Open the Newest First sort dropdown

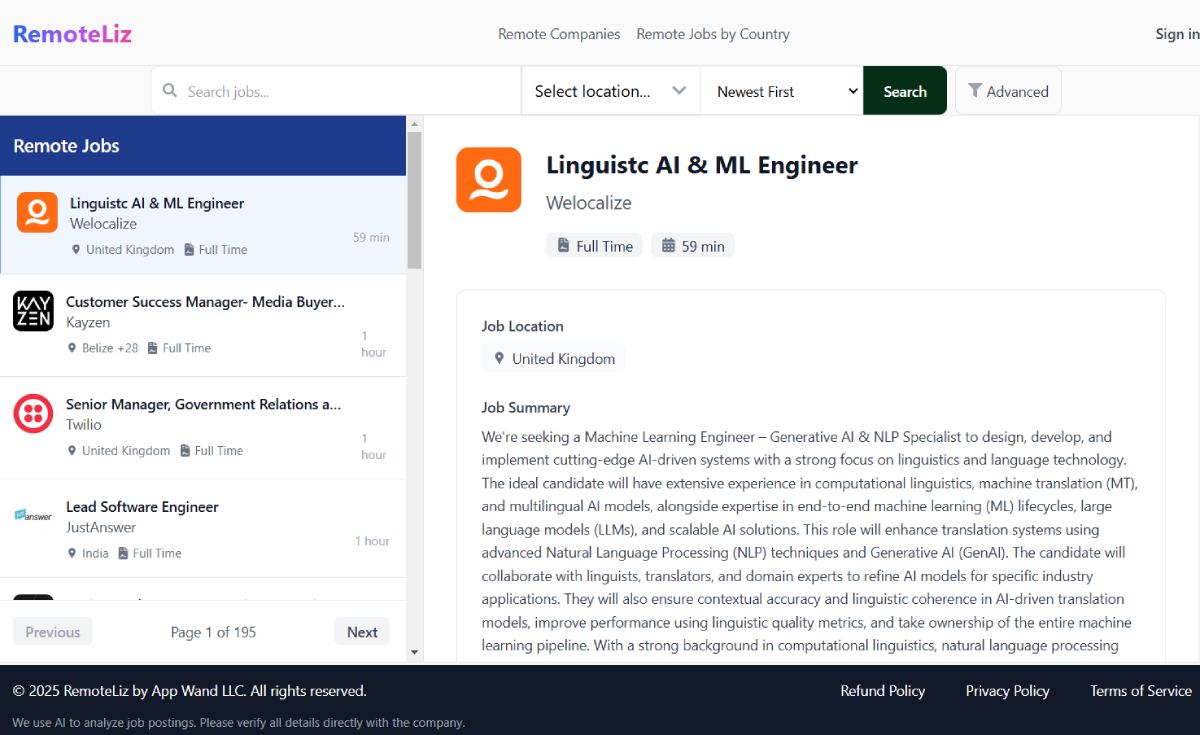(x=782, y=91)
